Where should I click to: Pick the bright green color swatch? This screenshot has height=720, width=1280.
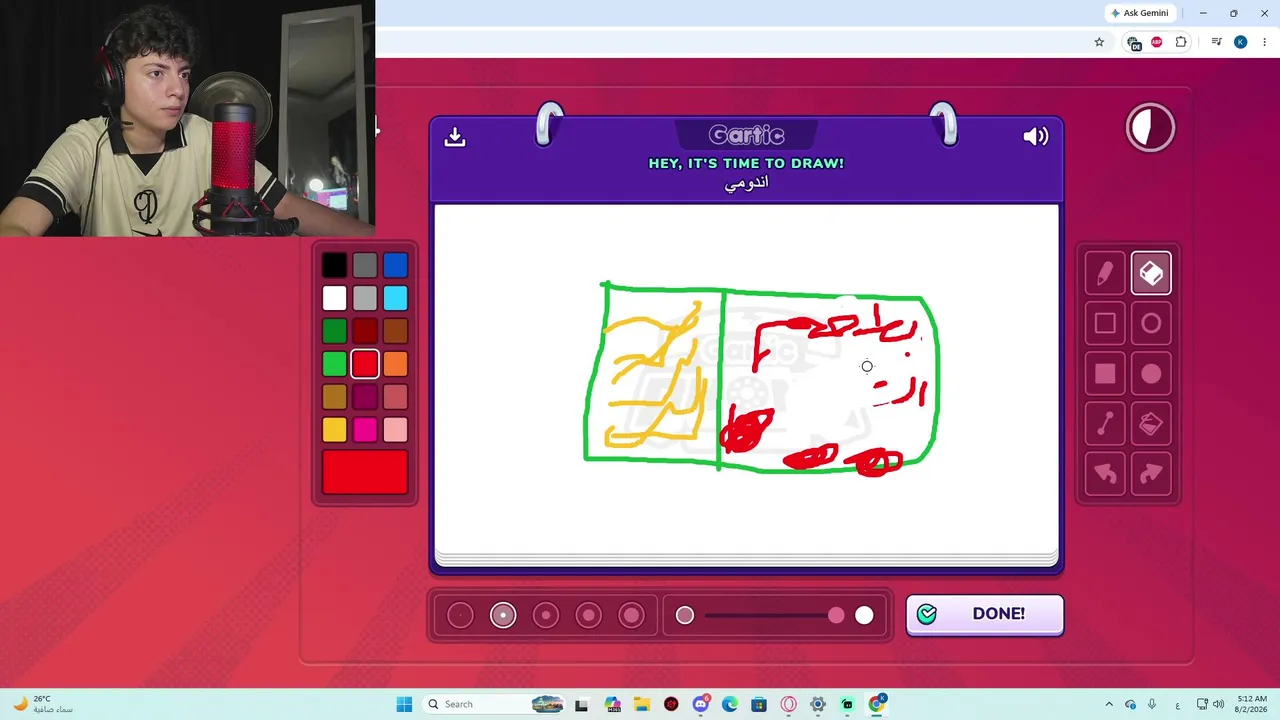coord(335,364)
